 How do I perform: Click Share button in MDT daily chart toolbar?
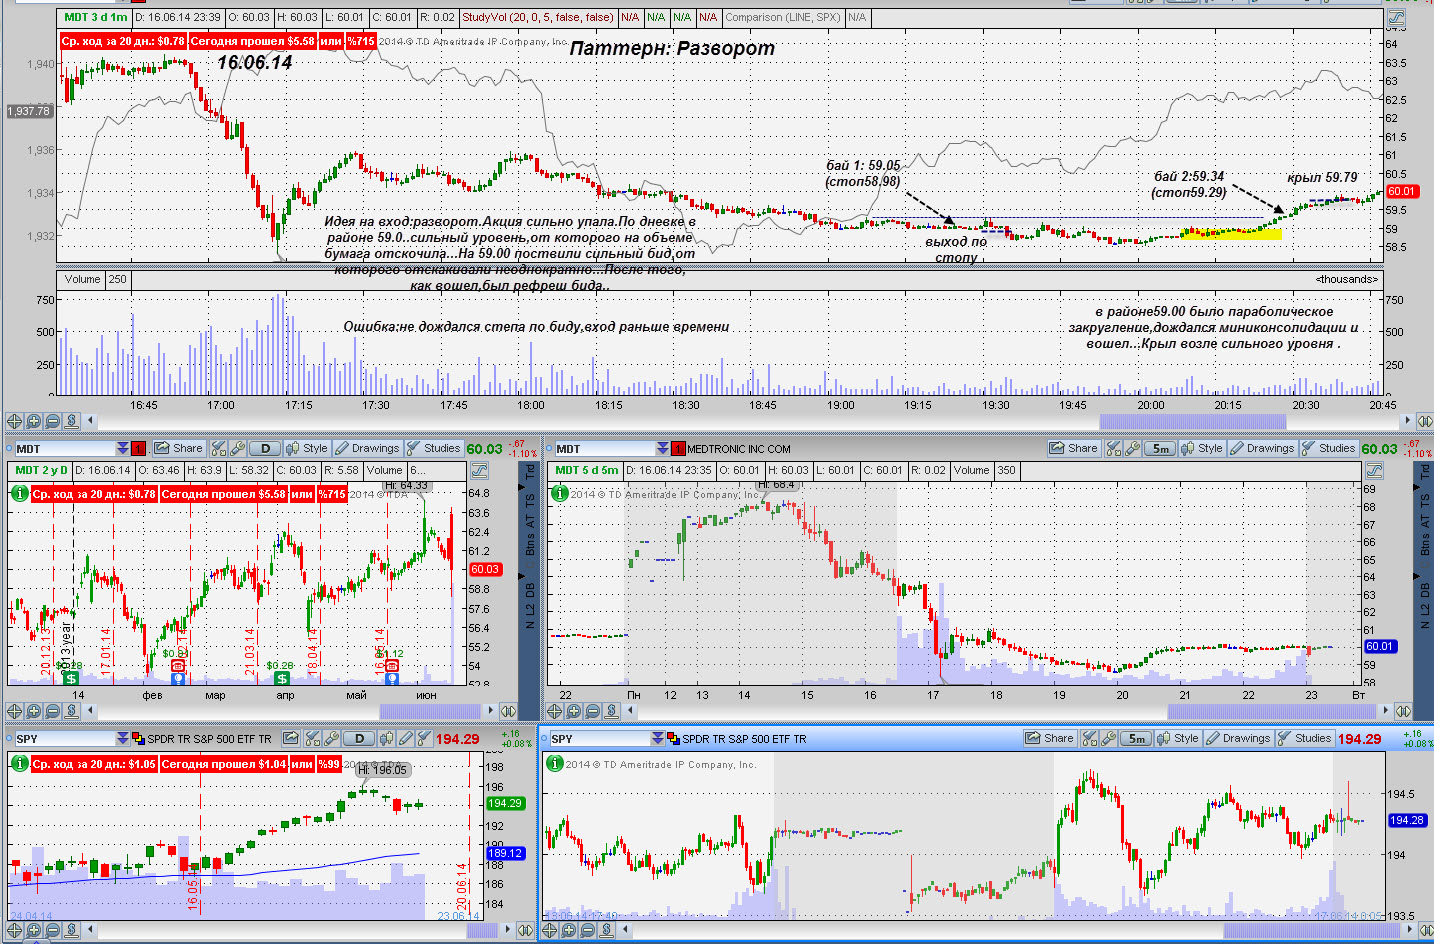pyautogui.click(x=179, y=448)
